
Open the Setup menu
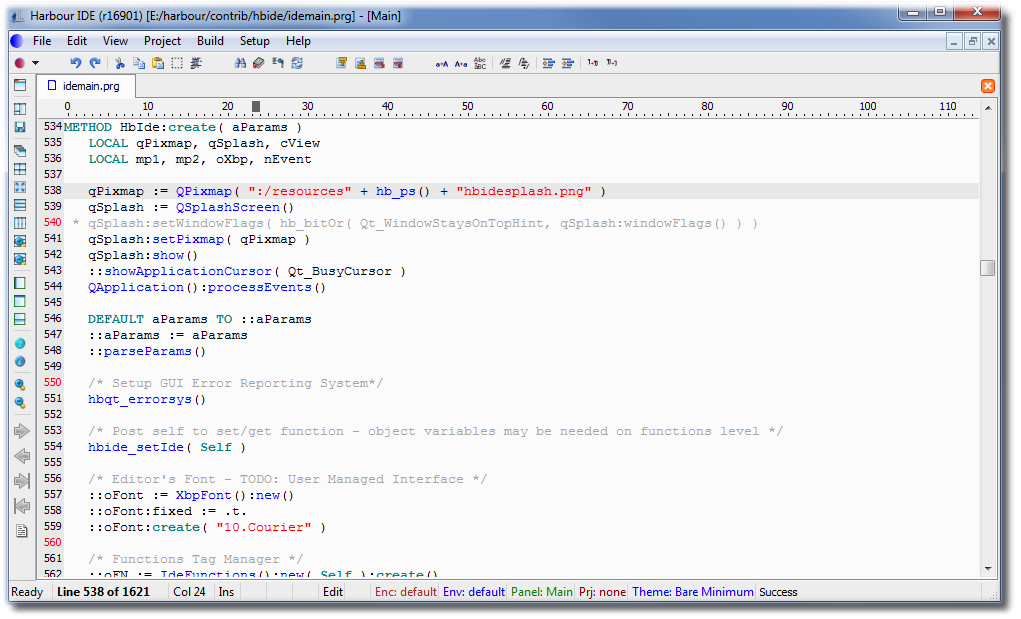click(x=254, y=41)
